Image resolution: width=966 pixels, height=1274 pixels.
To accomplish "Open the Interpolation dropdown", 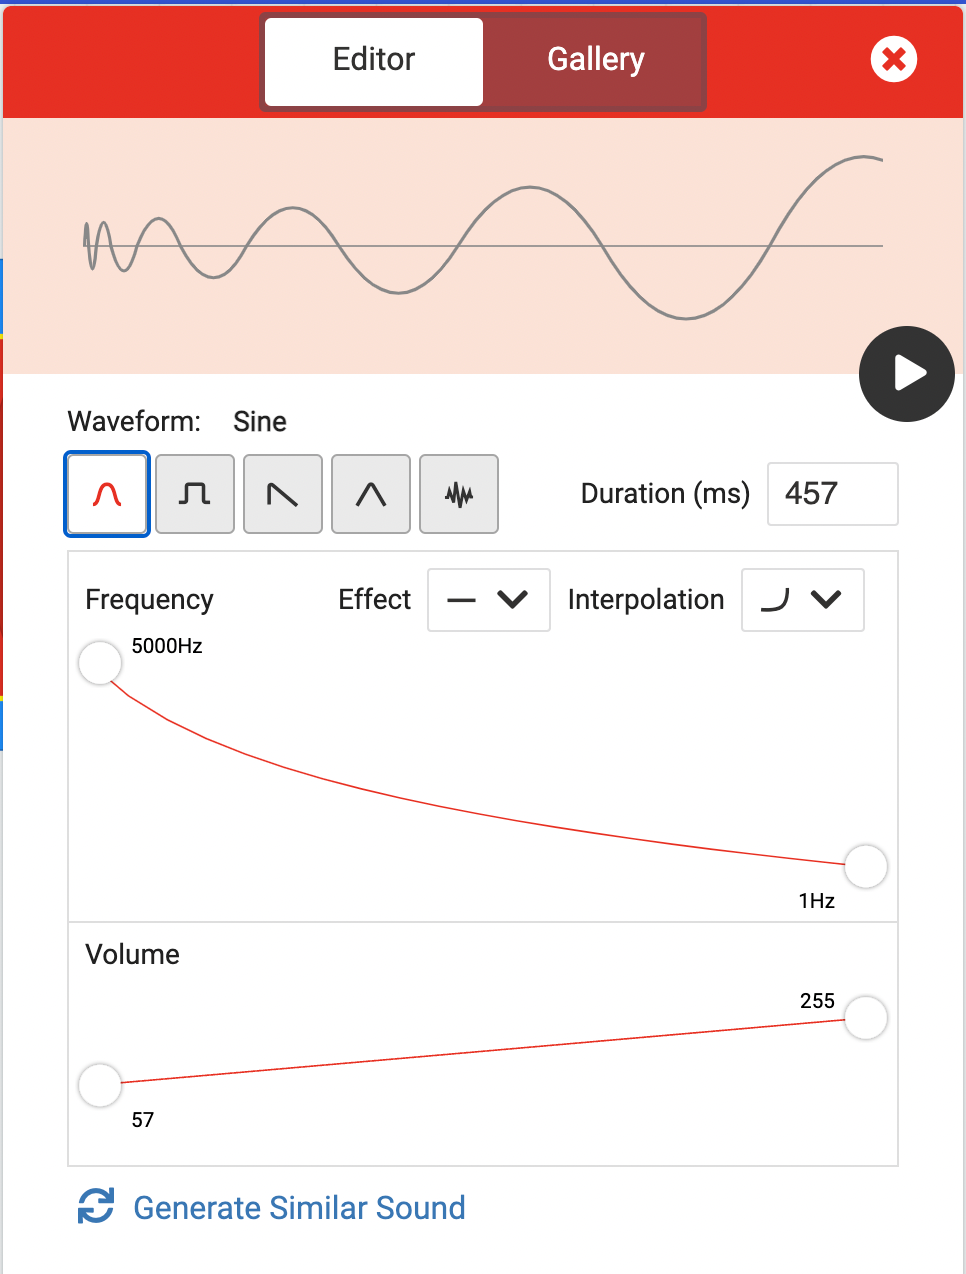I will 803,600.
